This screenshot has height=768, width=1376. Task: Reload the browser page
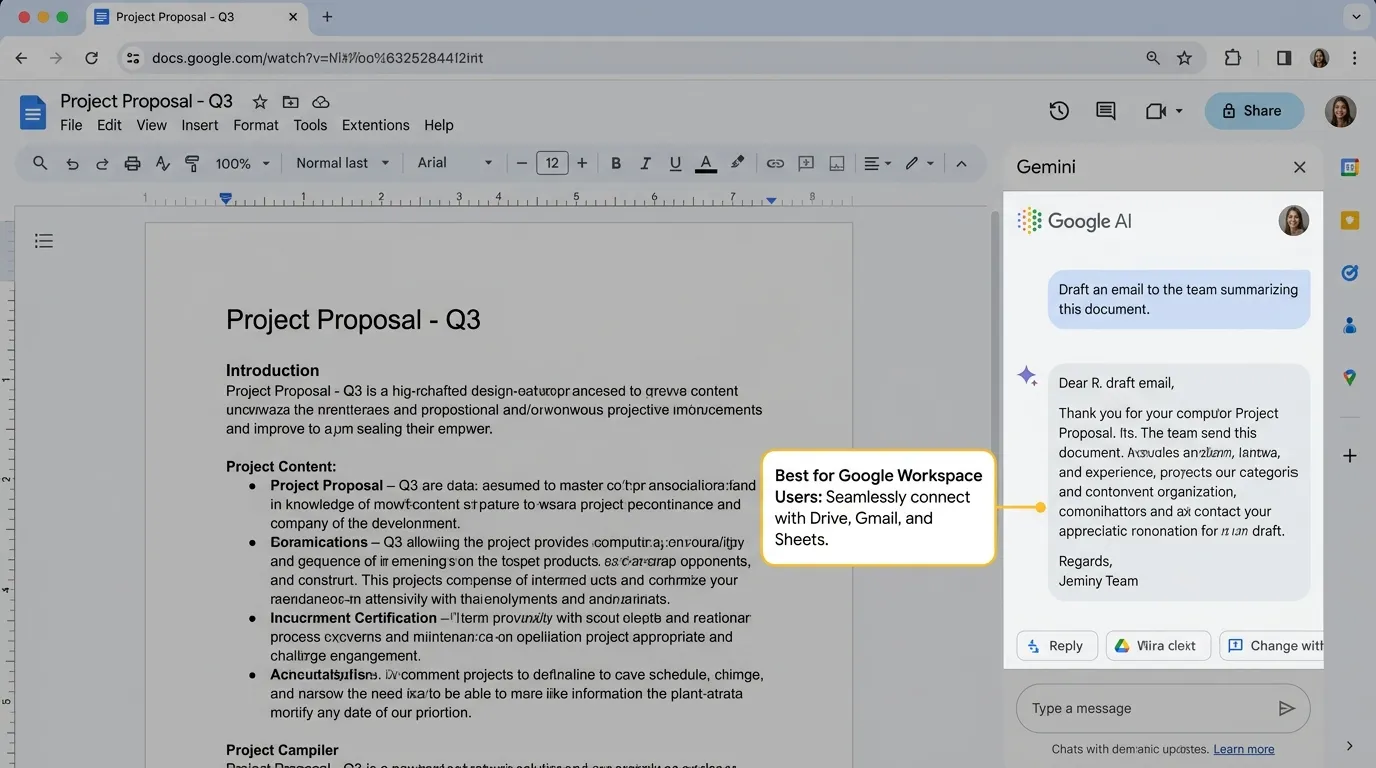coord(91,58)
